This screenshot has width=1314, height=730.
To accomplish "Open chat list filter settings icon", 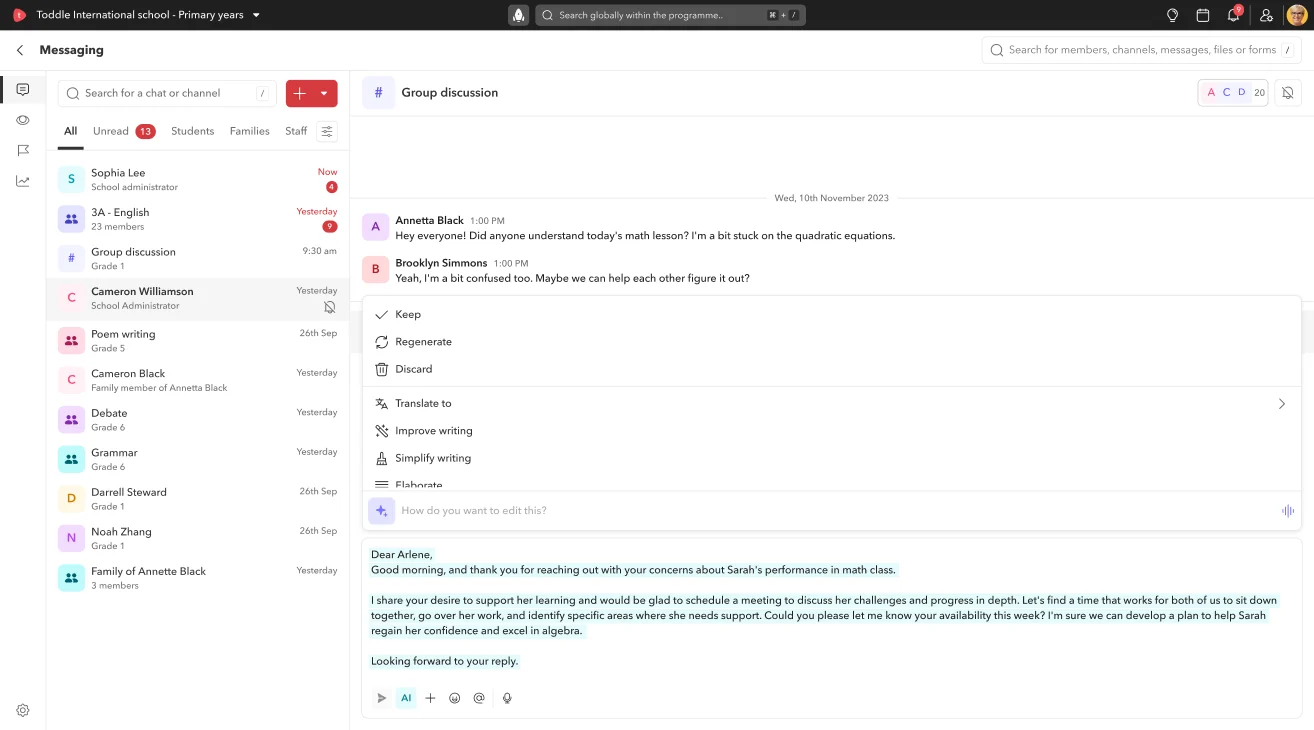I will pyautogui.click(x=327, y=131).
